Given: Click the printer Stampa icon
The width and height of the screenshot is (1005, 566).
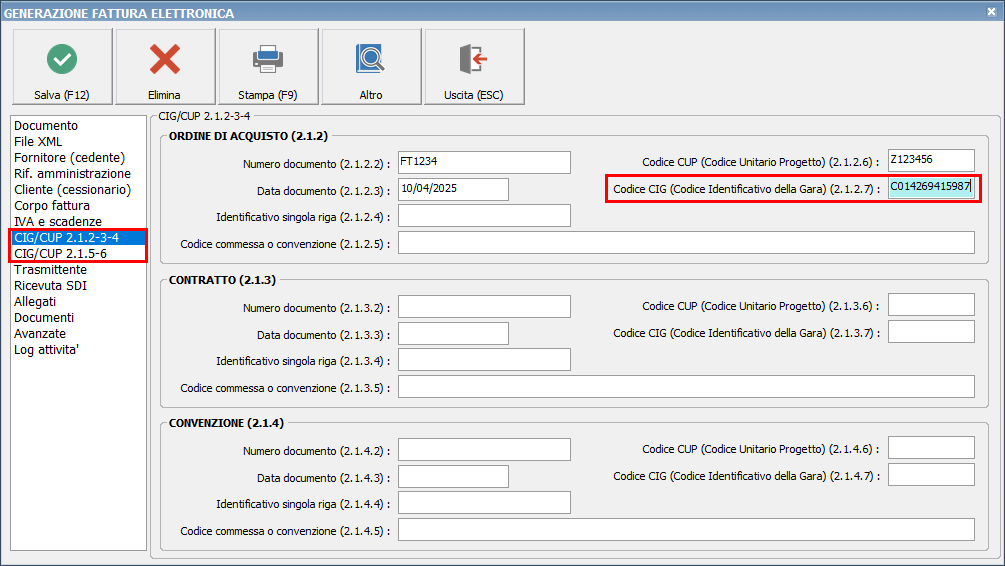Looking at the screenshot, I should click(x=268, y=59).
